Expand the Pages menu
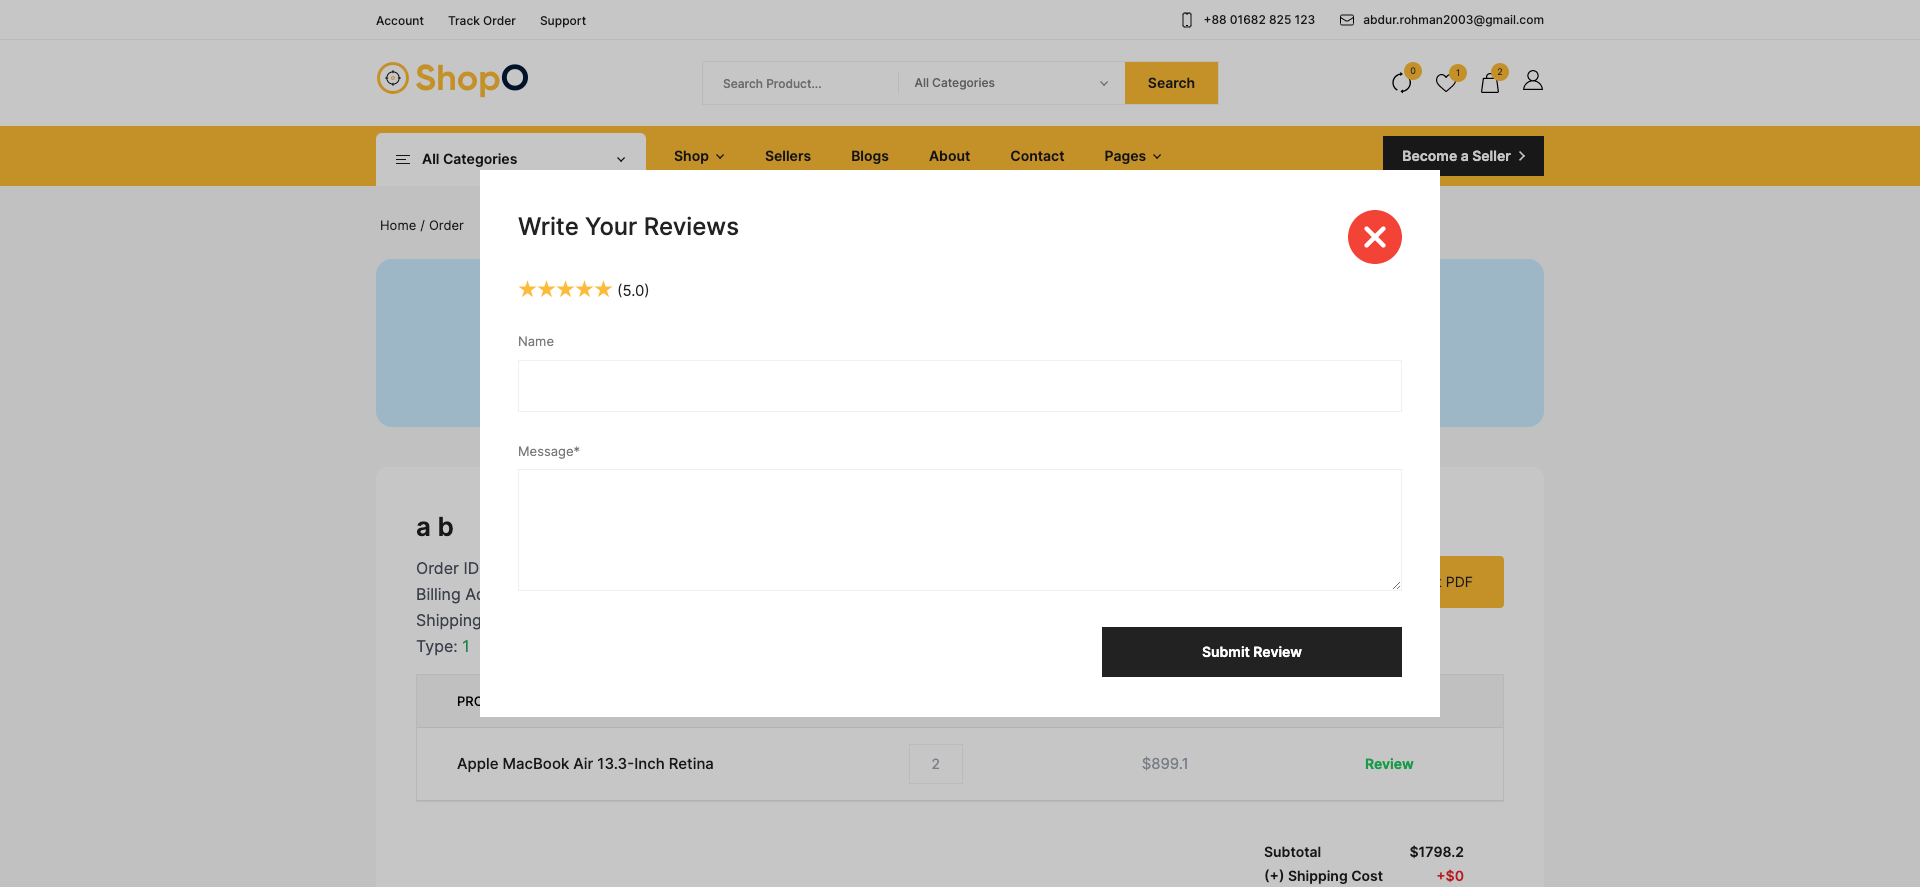The height and width of the screenshot is (887, 1920). coord(1132,156)
